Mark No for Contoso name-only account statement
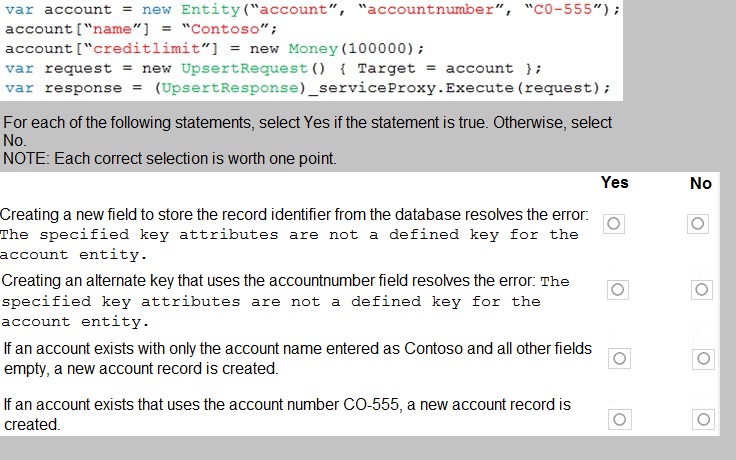736x460 pixels. 703,359
